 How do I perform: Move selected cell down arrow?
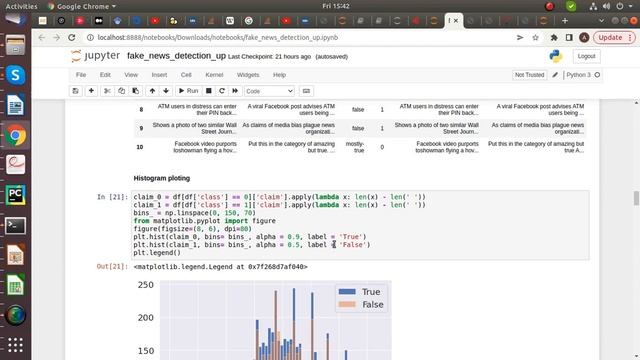[166, 91]
